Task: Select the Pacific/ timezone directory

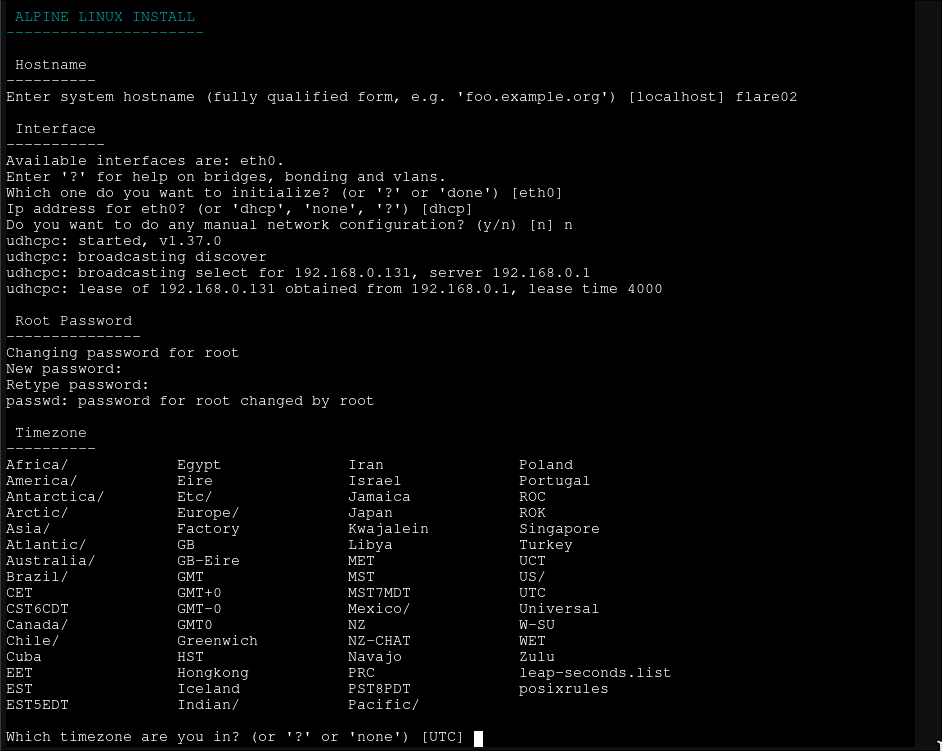Action: [383, 705]
